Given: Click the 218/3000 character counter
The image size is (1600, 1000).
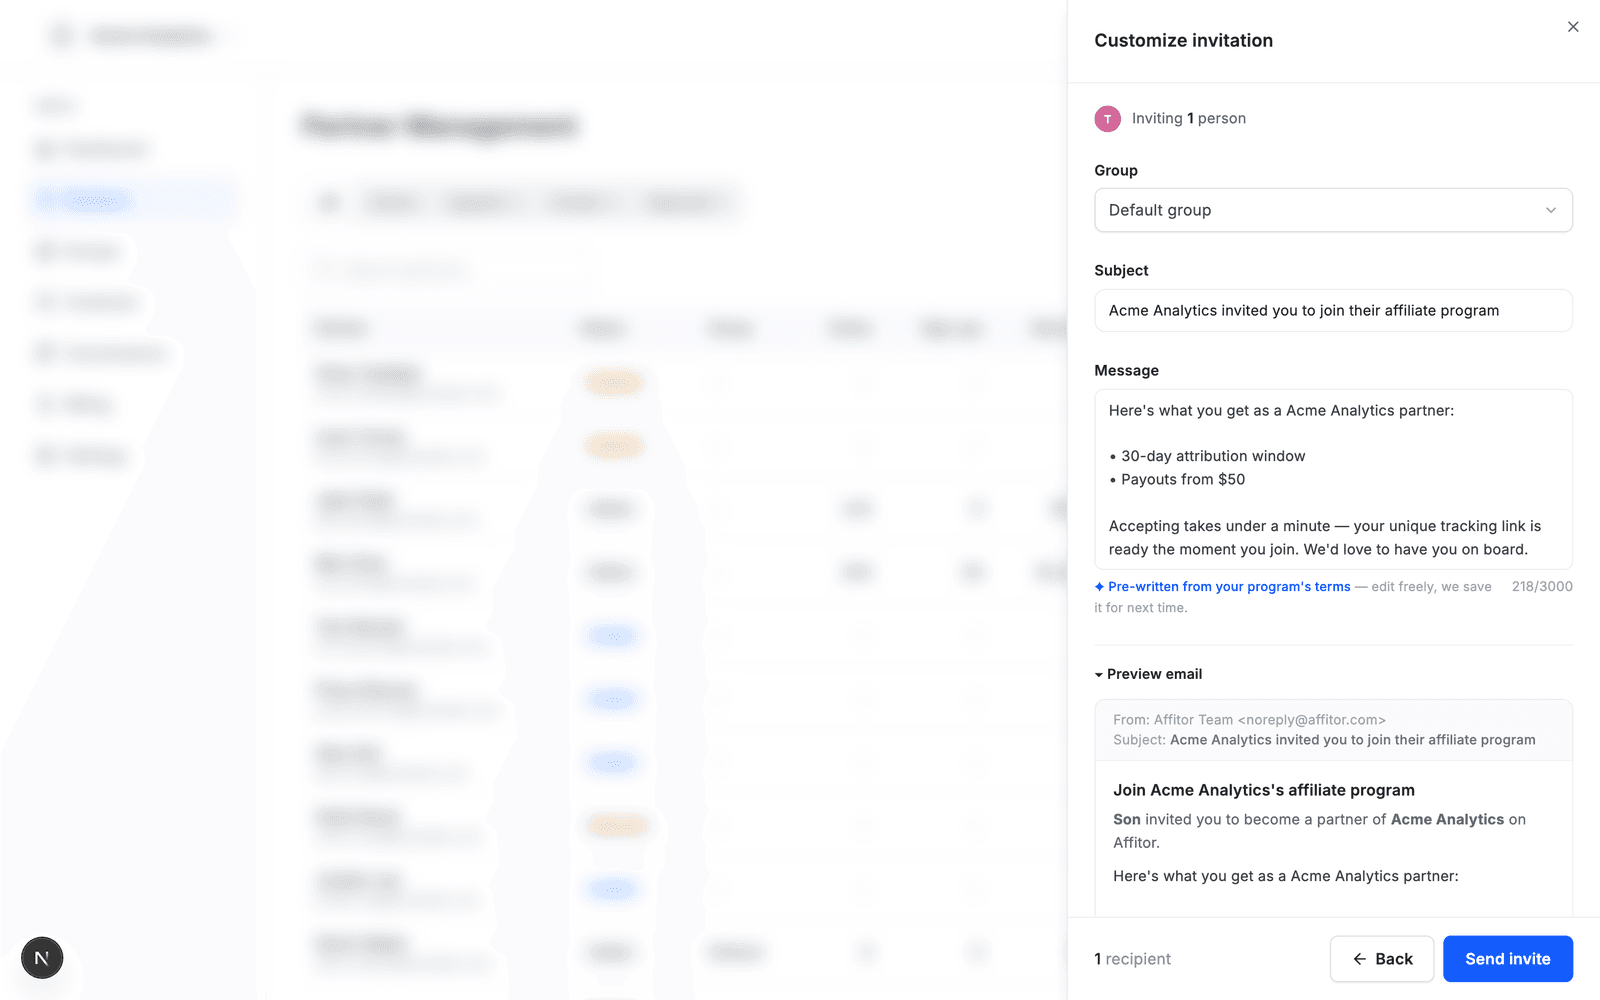Looking at the screenshot, I should pos(1542,587).
